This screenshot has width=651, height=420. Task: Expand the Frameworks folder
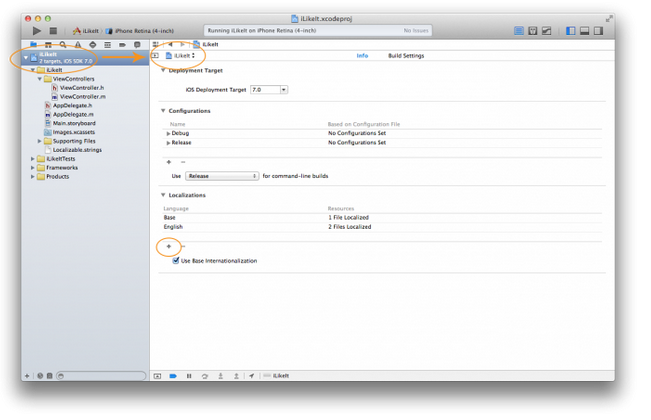[x=32, y=168]
